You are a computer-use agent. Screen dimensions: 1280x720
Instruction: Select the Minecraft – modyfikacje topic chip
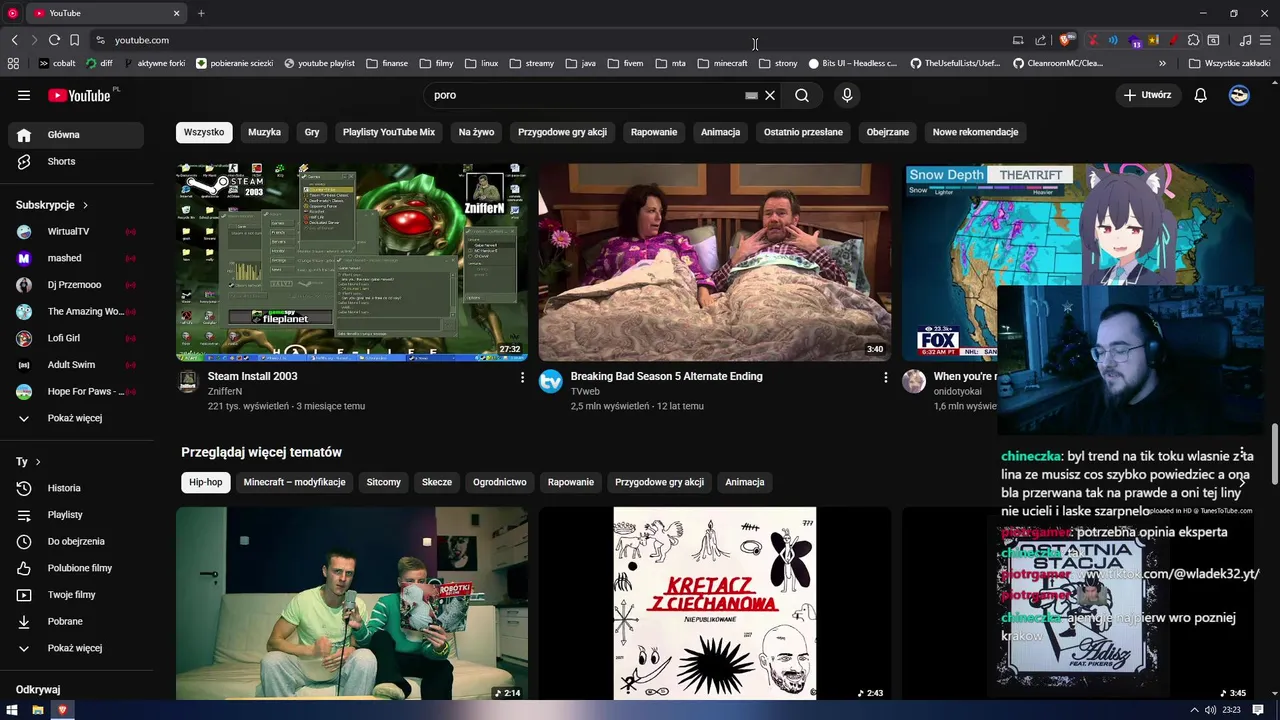point(294,482)
